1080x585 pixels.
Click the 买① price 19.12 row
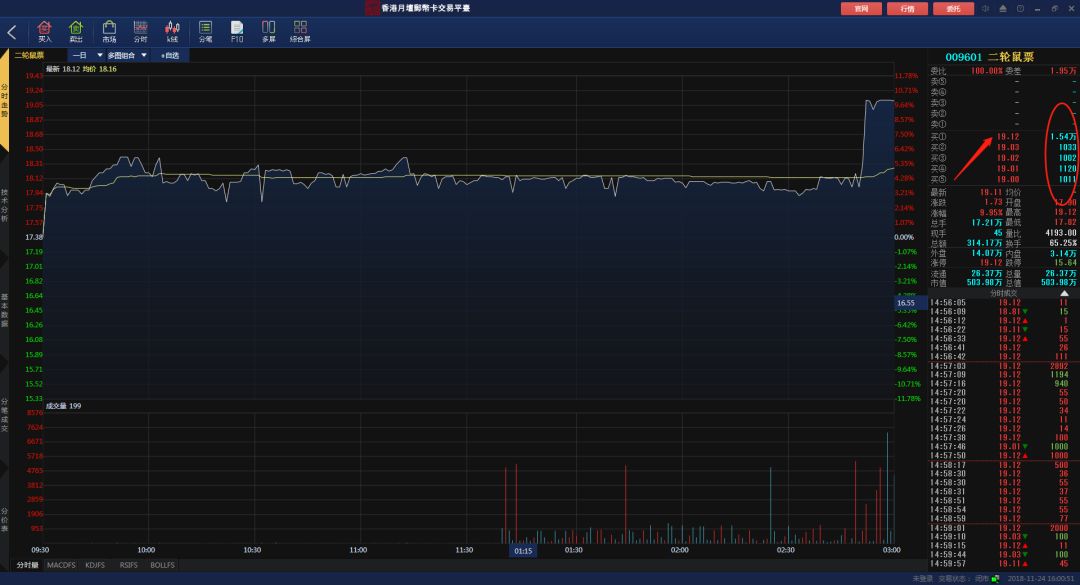[x=1003, y=136]
